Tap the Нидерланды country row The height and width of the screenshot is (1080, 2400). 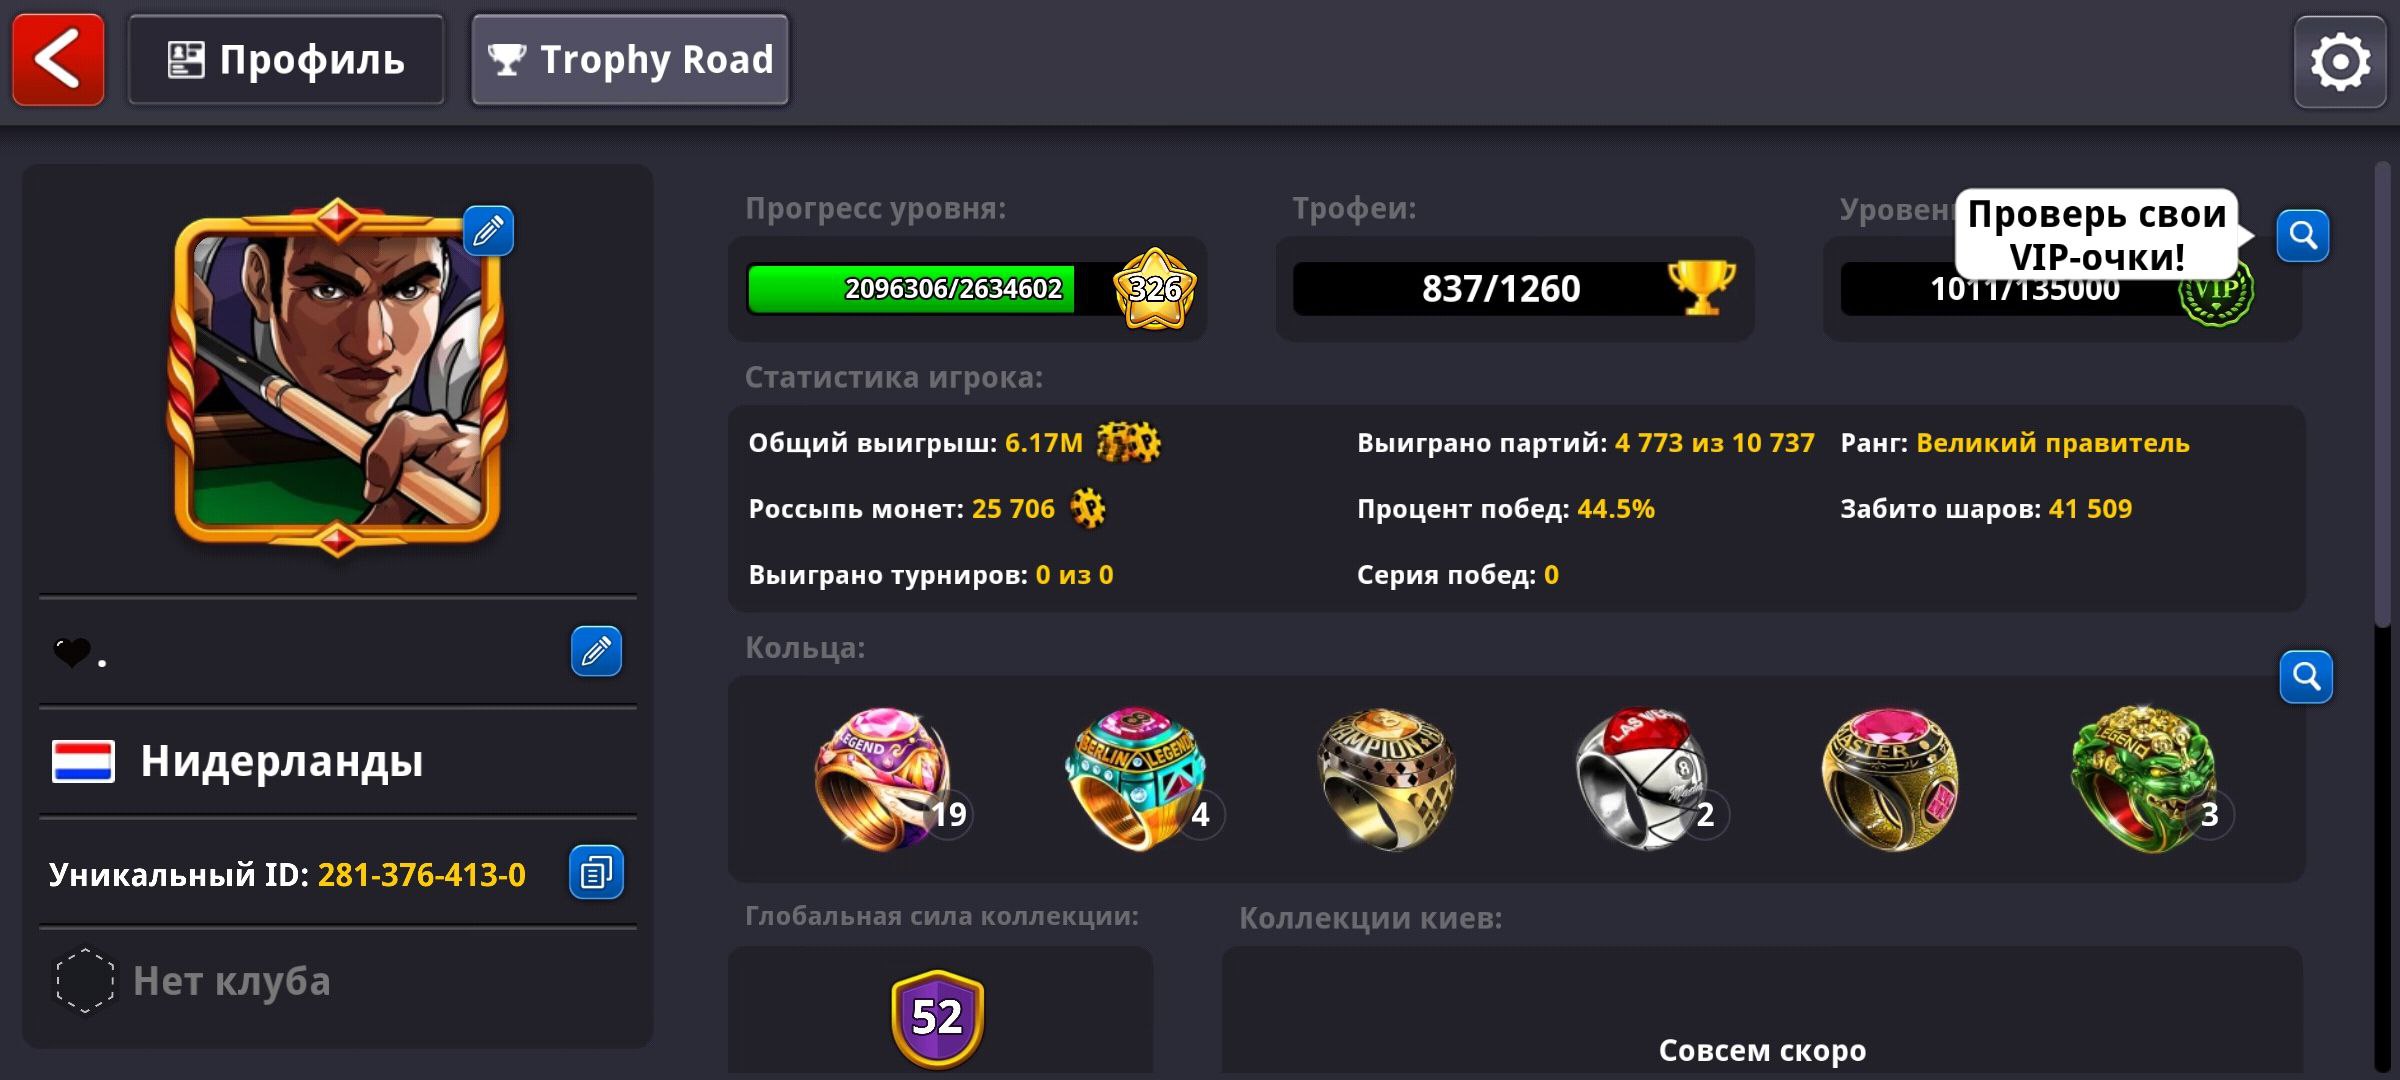click(x=338, y=761)
